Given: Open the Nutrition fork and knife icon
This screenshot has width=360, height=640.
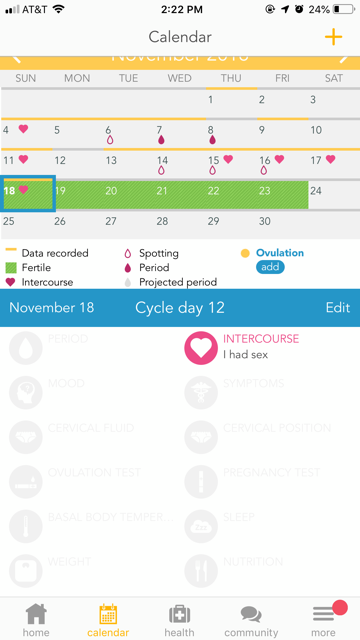Looking at the screenshot, I should [x=201, y=571].
